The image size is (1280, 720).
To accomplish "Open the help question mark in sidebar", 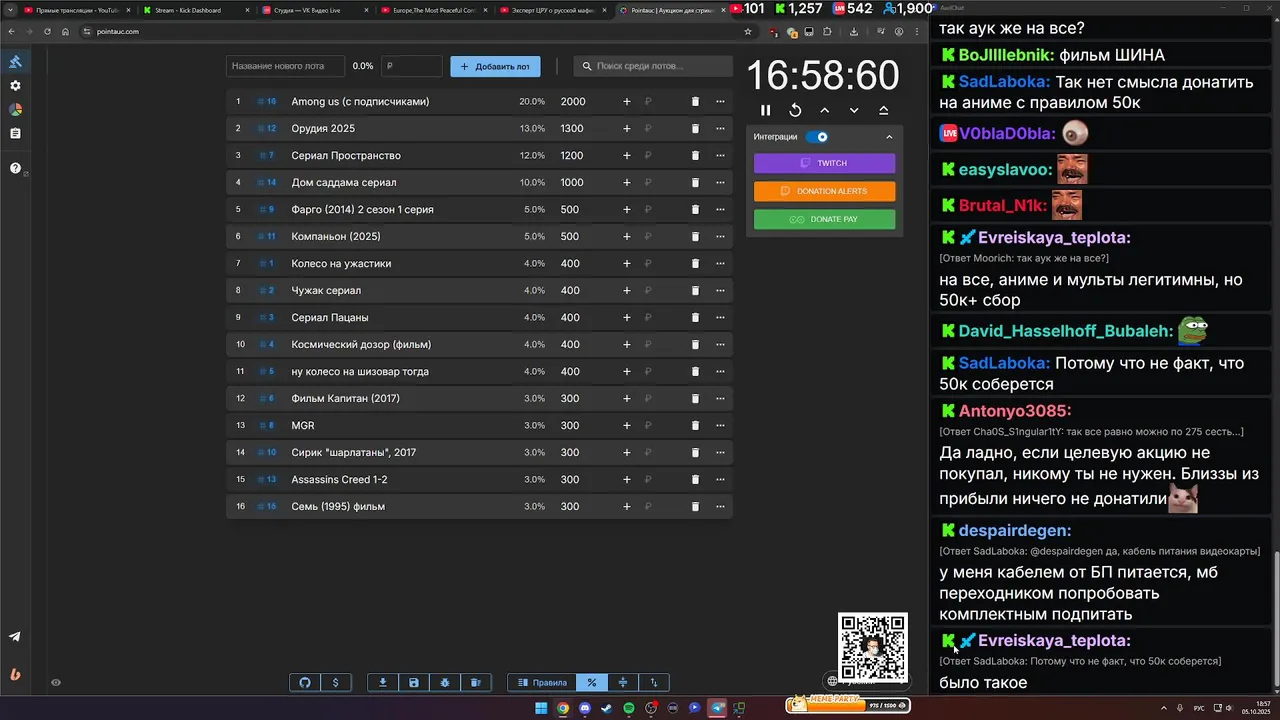I will (15, 168).
